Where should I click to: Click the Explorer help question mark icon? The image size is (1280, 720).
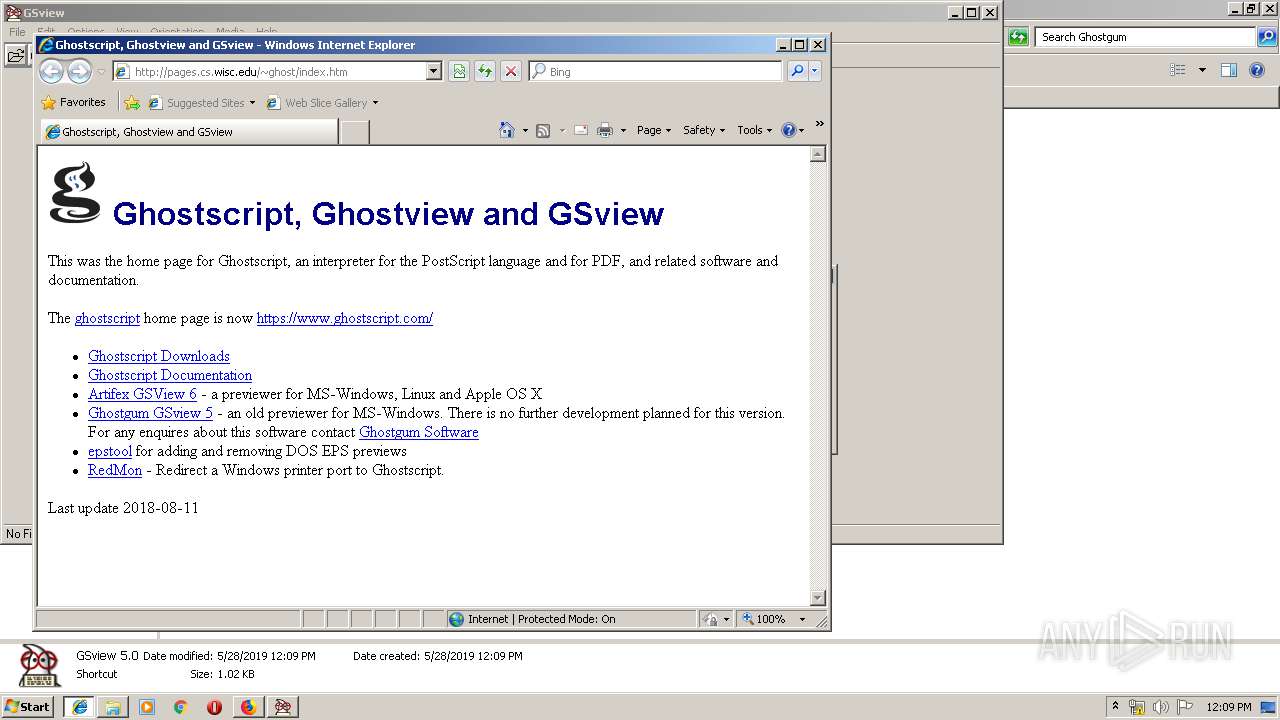click(1258, 70)
